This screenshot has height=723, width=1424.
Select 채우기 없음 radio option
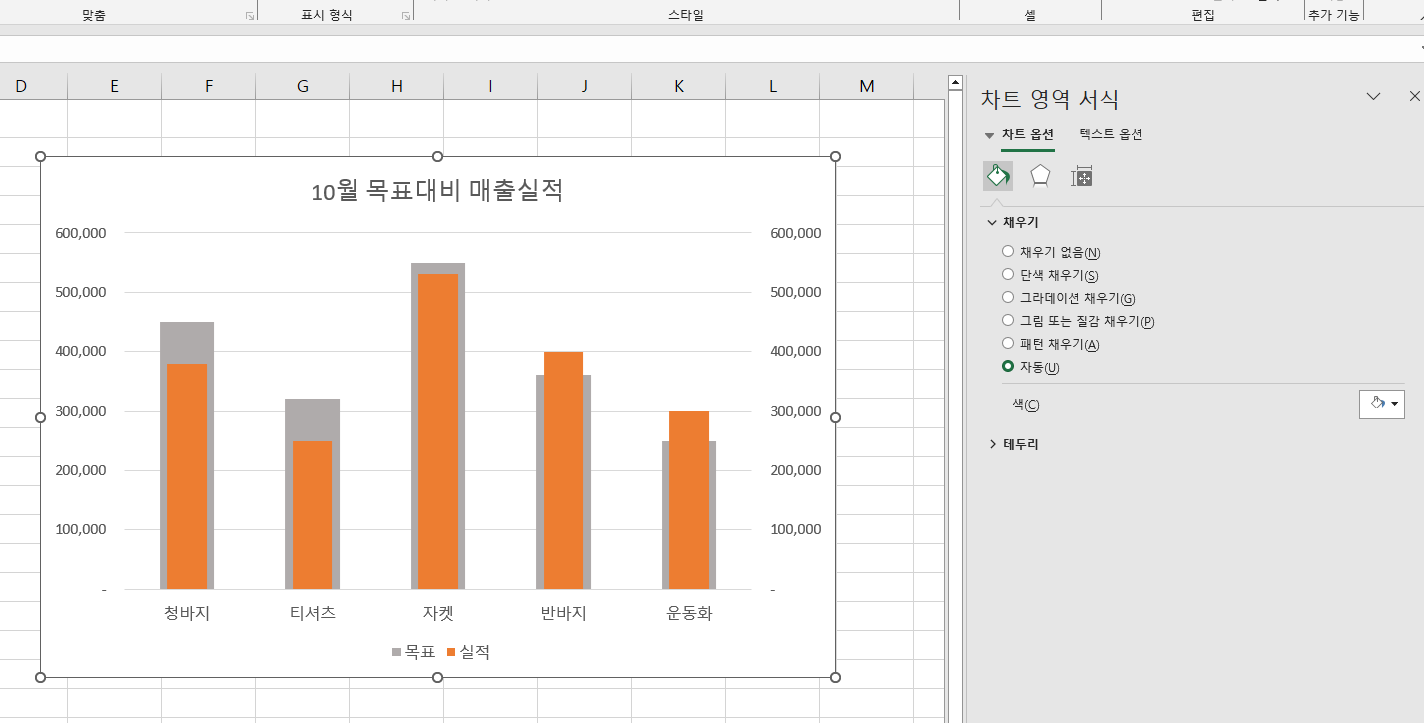(x=1008, y=252)
